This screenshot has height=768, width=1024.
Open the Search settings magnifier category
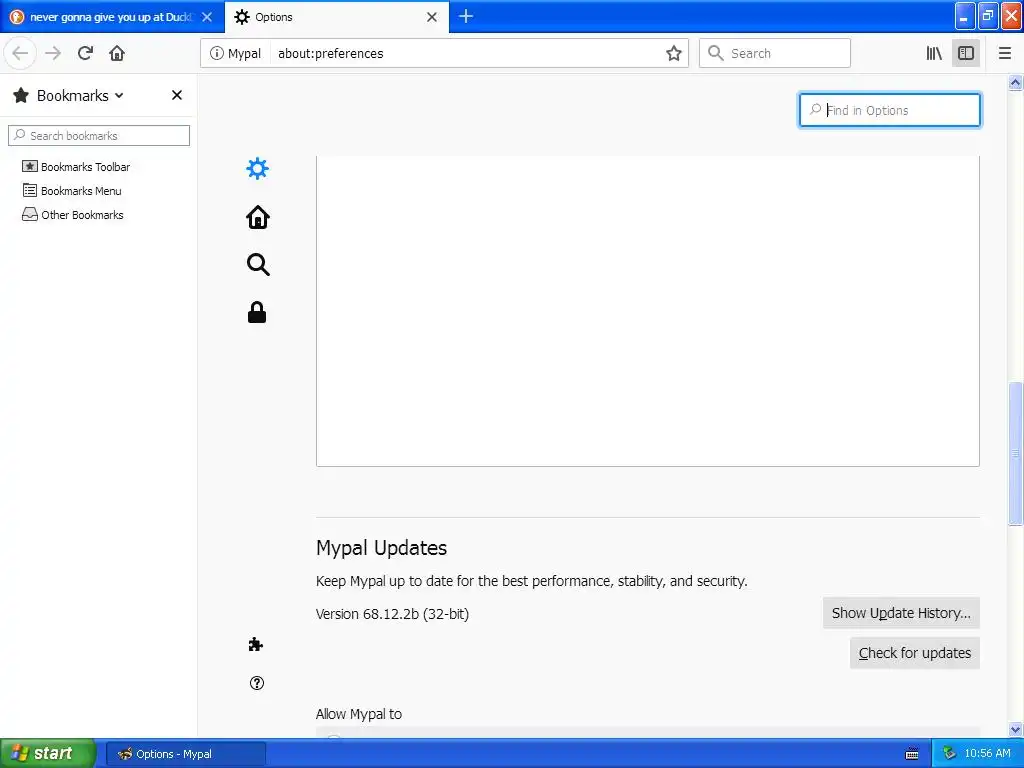click(x=257, y=265)
